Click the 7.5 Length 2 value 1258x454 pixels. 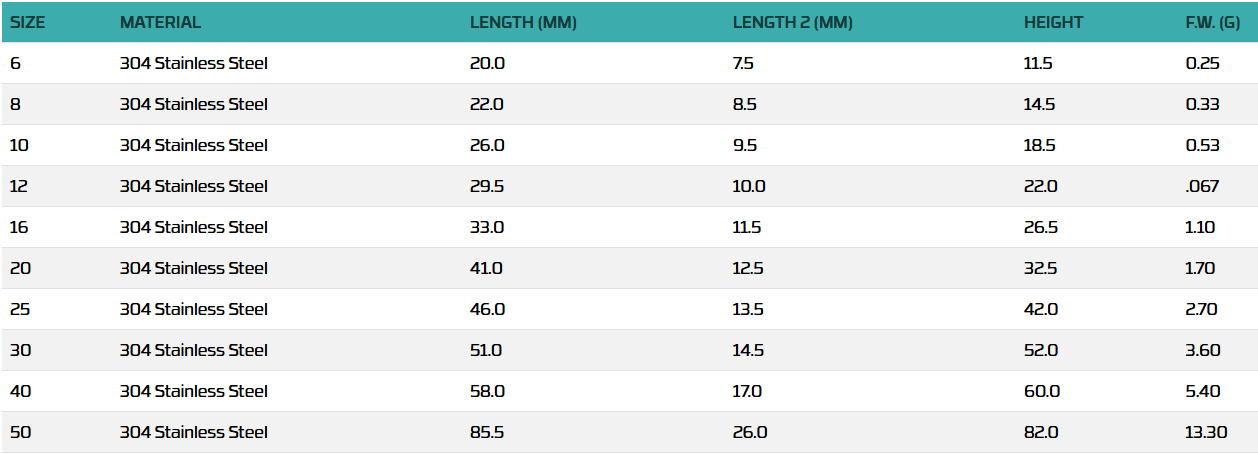coord(743,64)
